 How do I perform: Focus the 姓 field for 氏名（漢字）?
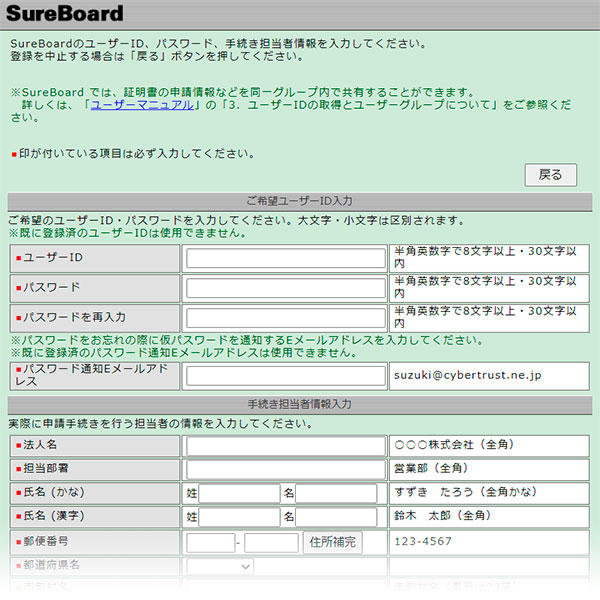tap(239, 517)
